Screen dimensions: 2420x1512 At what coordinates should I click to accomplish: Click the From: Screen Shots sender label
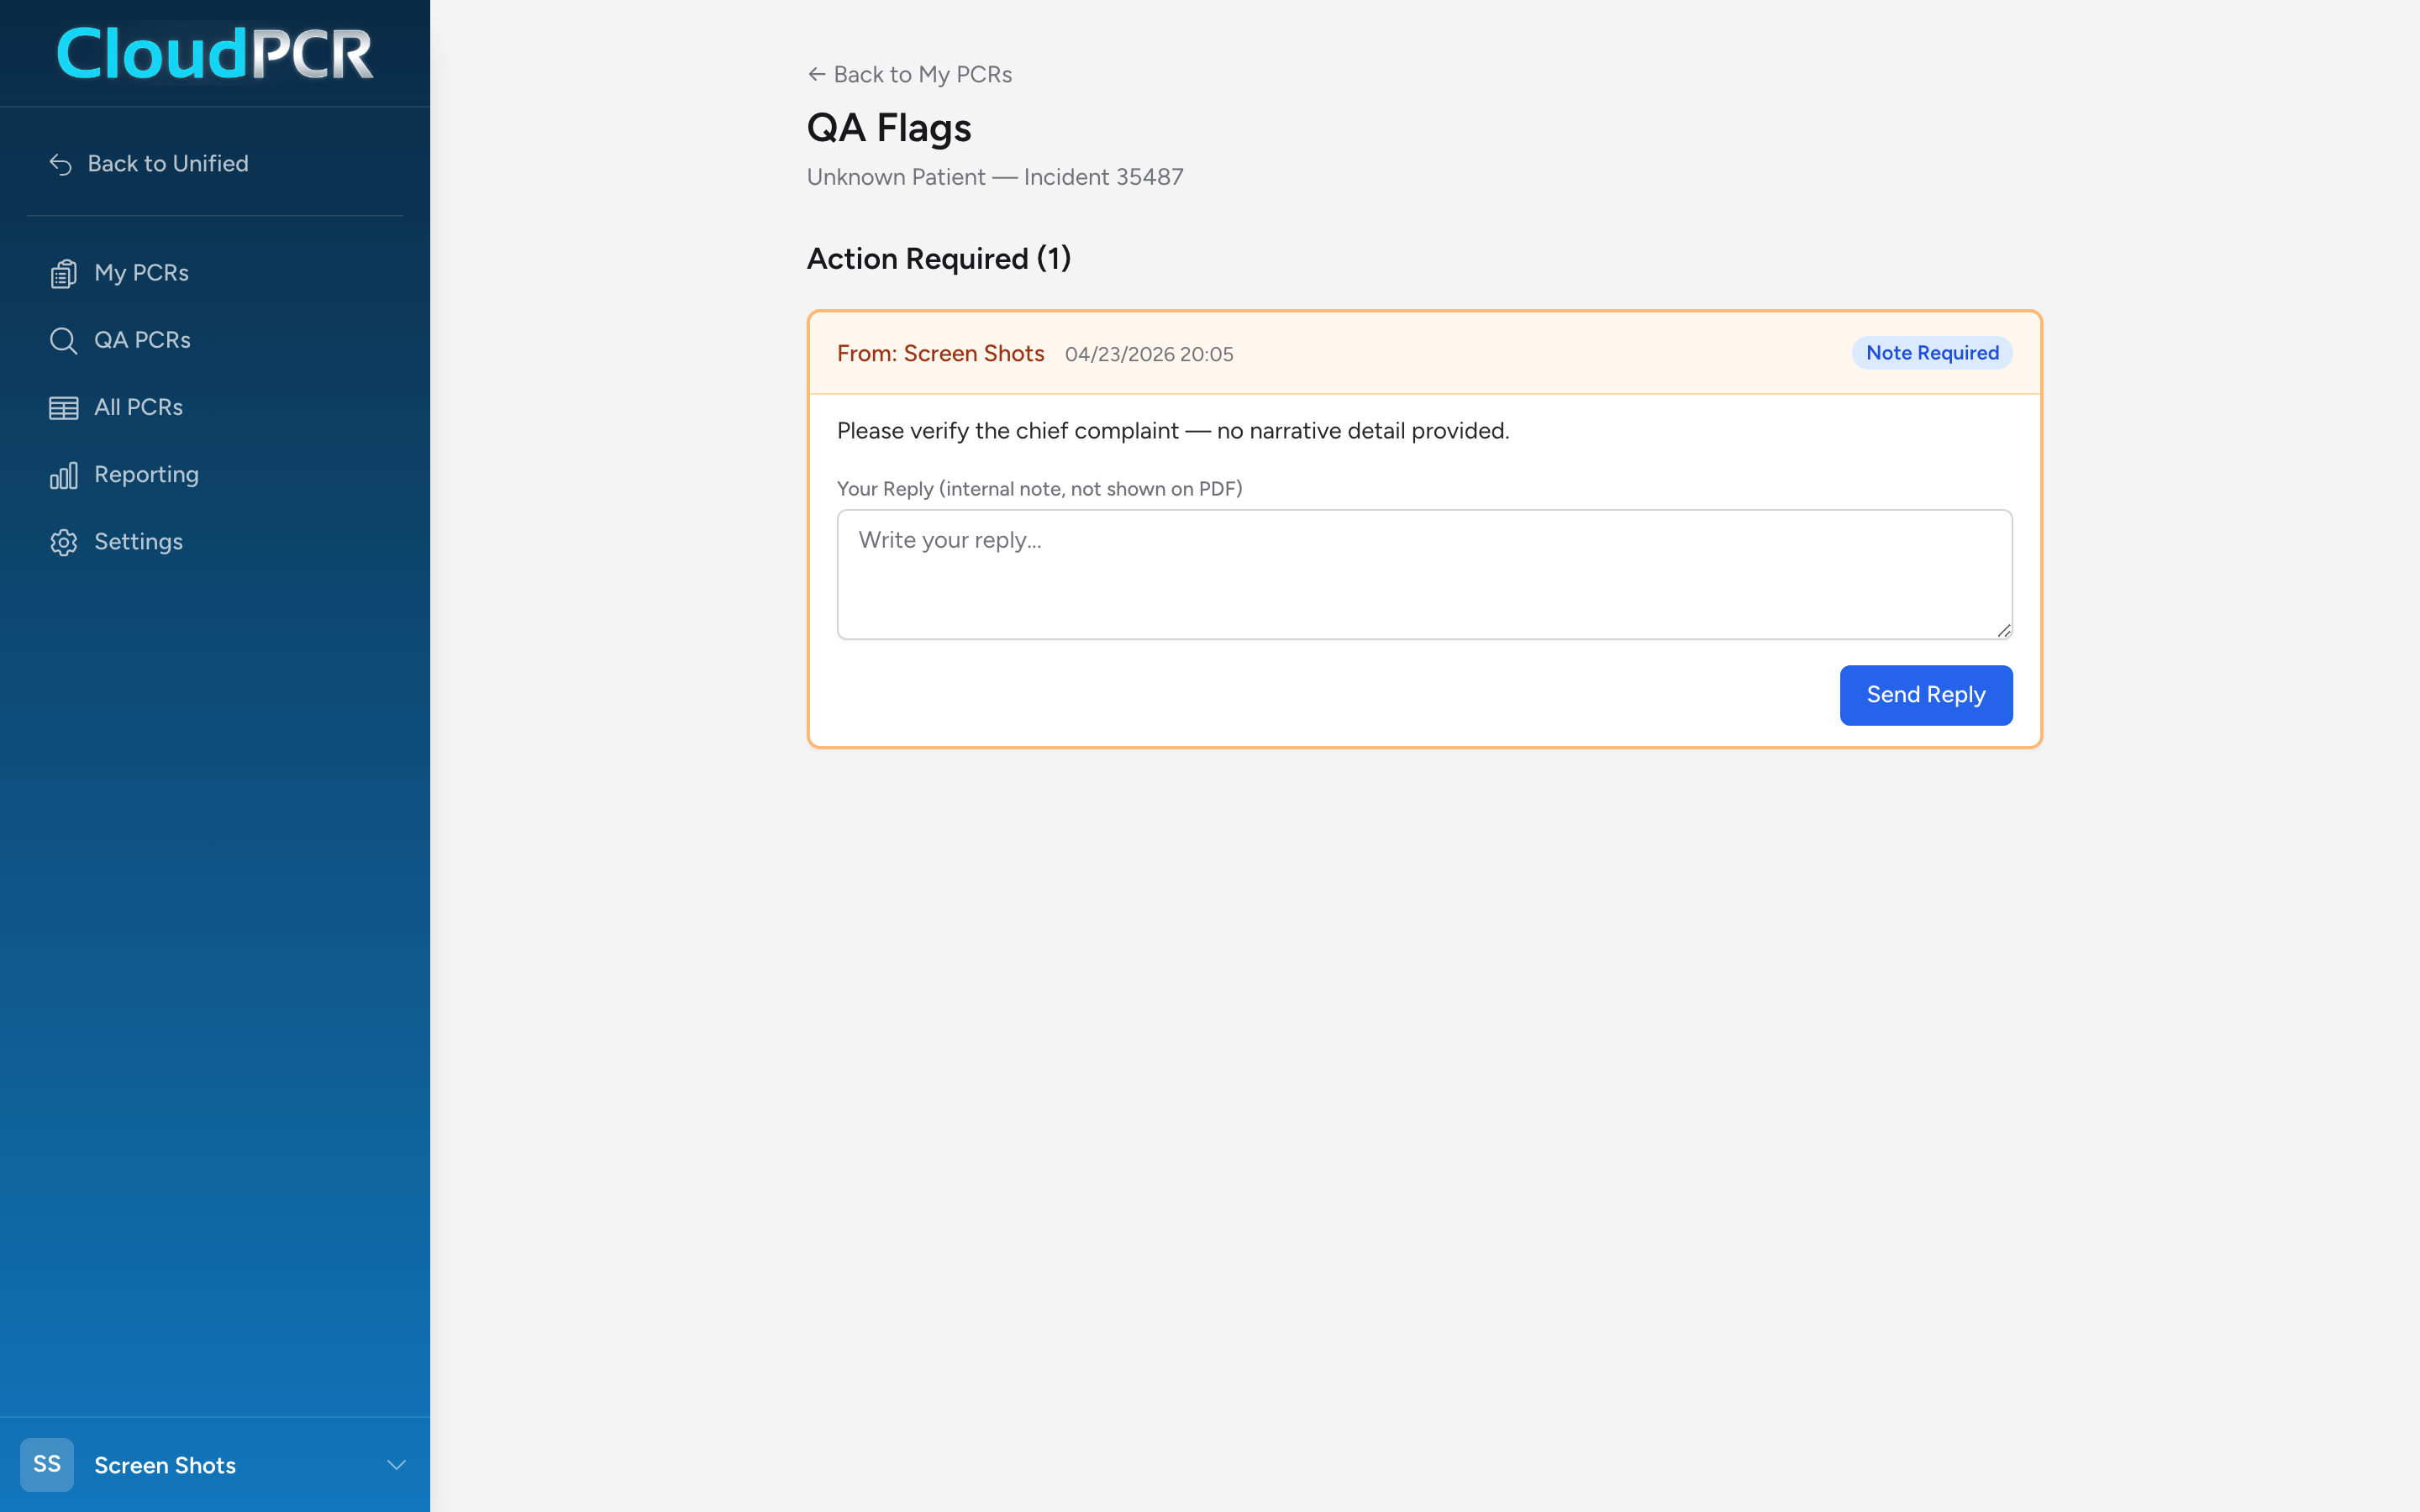pos(940,354)
